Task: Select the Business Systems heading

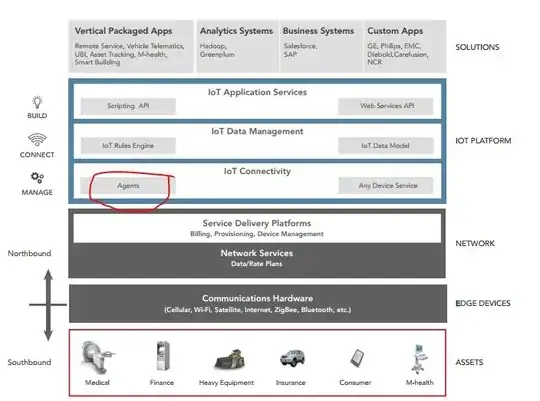Action: [318, 31]
